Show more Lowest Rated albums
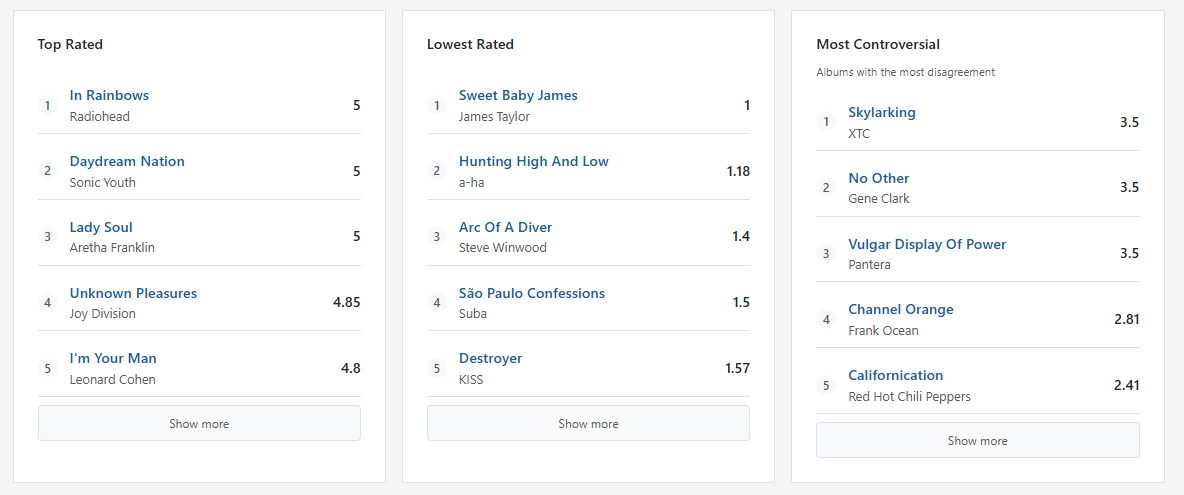 click(x=588, y=423)
